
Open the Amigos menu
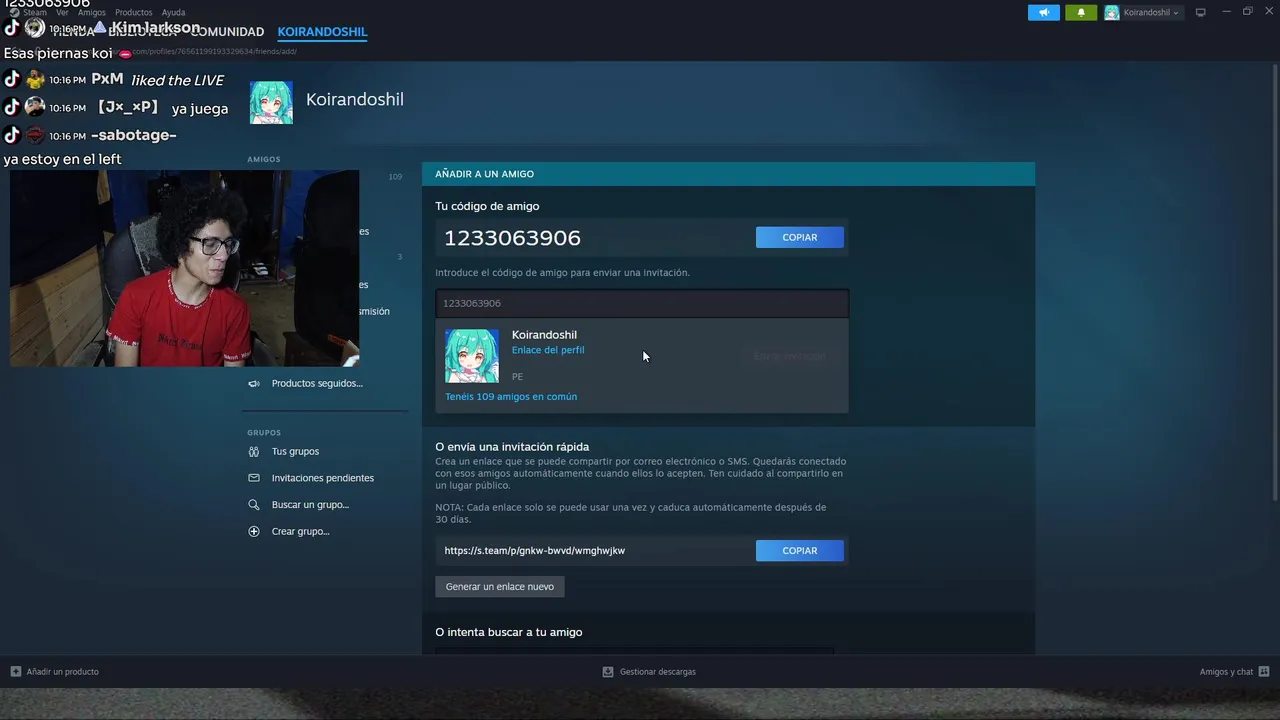[x=92, y=12]
